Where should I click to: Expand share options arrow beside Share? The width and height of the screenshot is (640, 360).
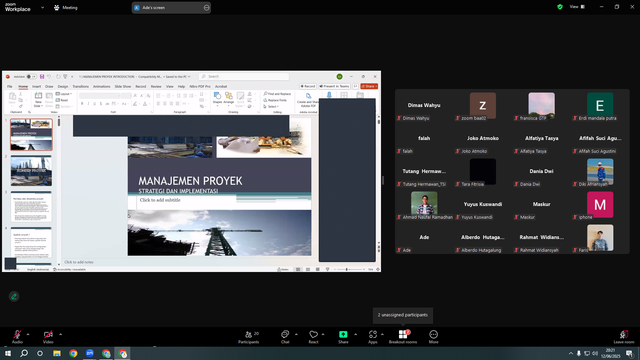pyautogui.click(x=355, y=334)
